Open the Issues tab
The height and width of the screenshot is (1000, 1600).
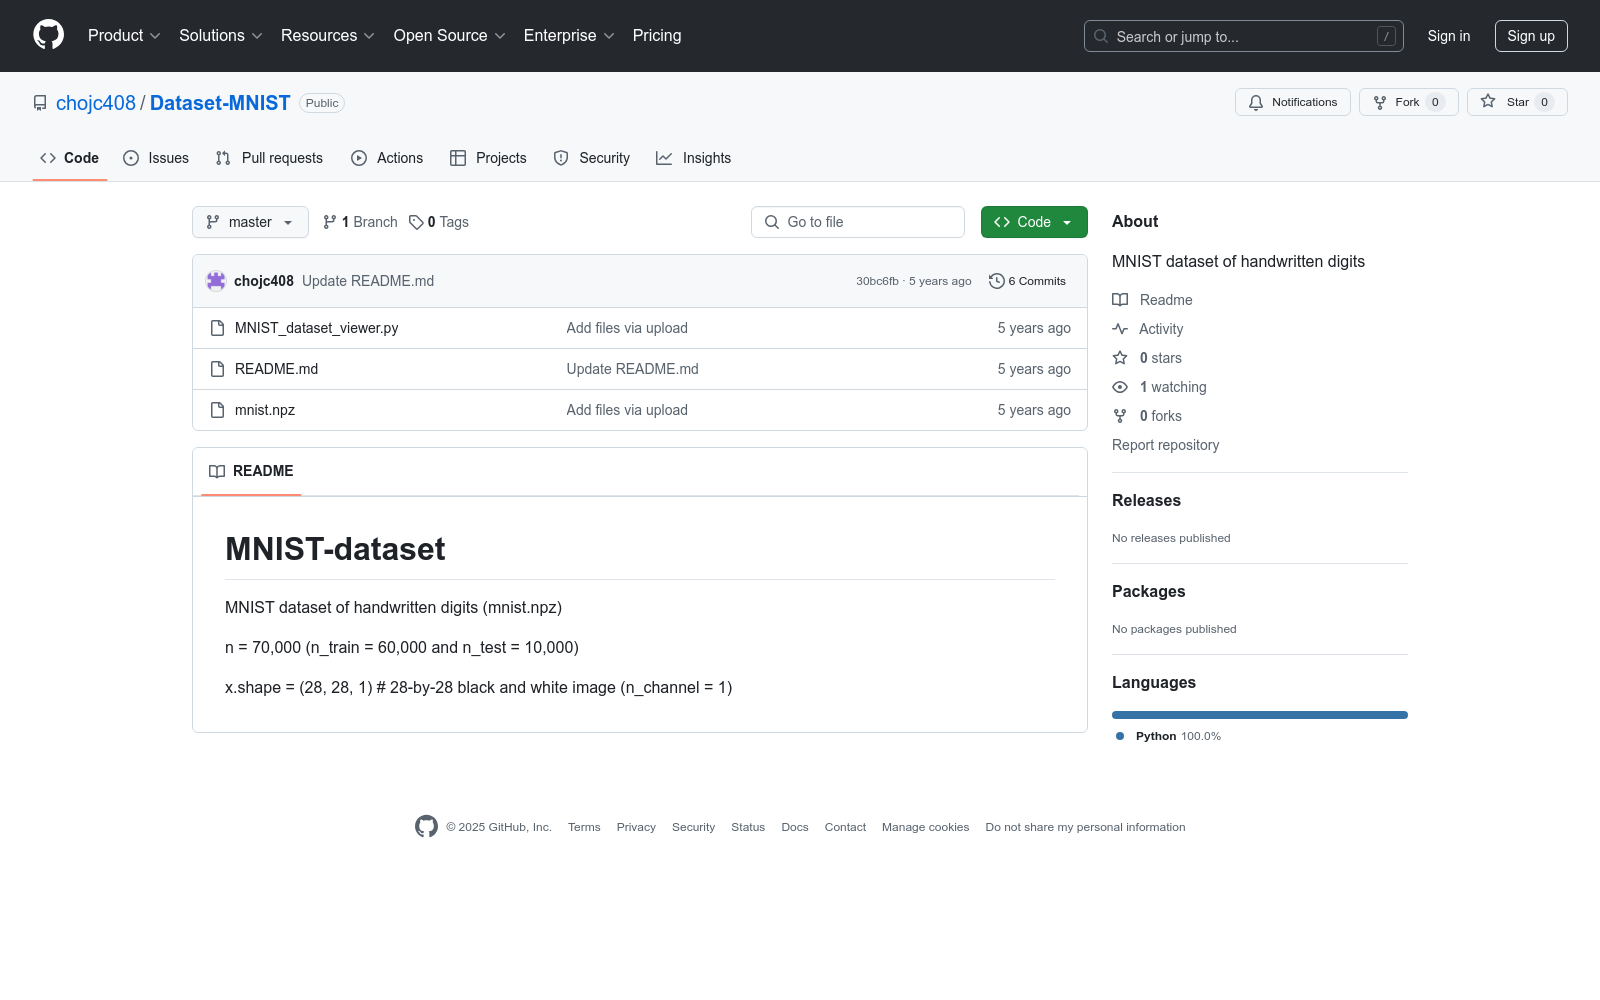(156, 158)
